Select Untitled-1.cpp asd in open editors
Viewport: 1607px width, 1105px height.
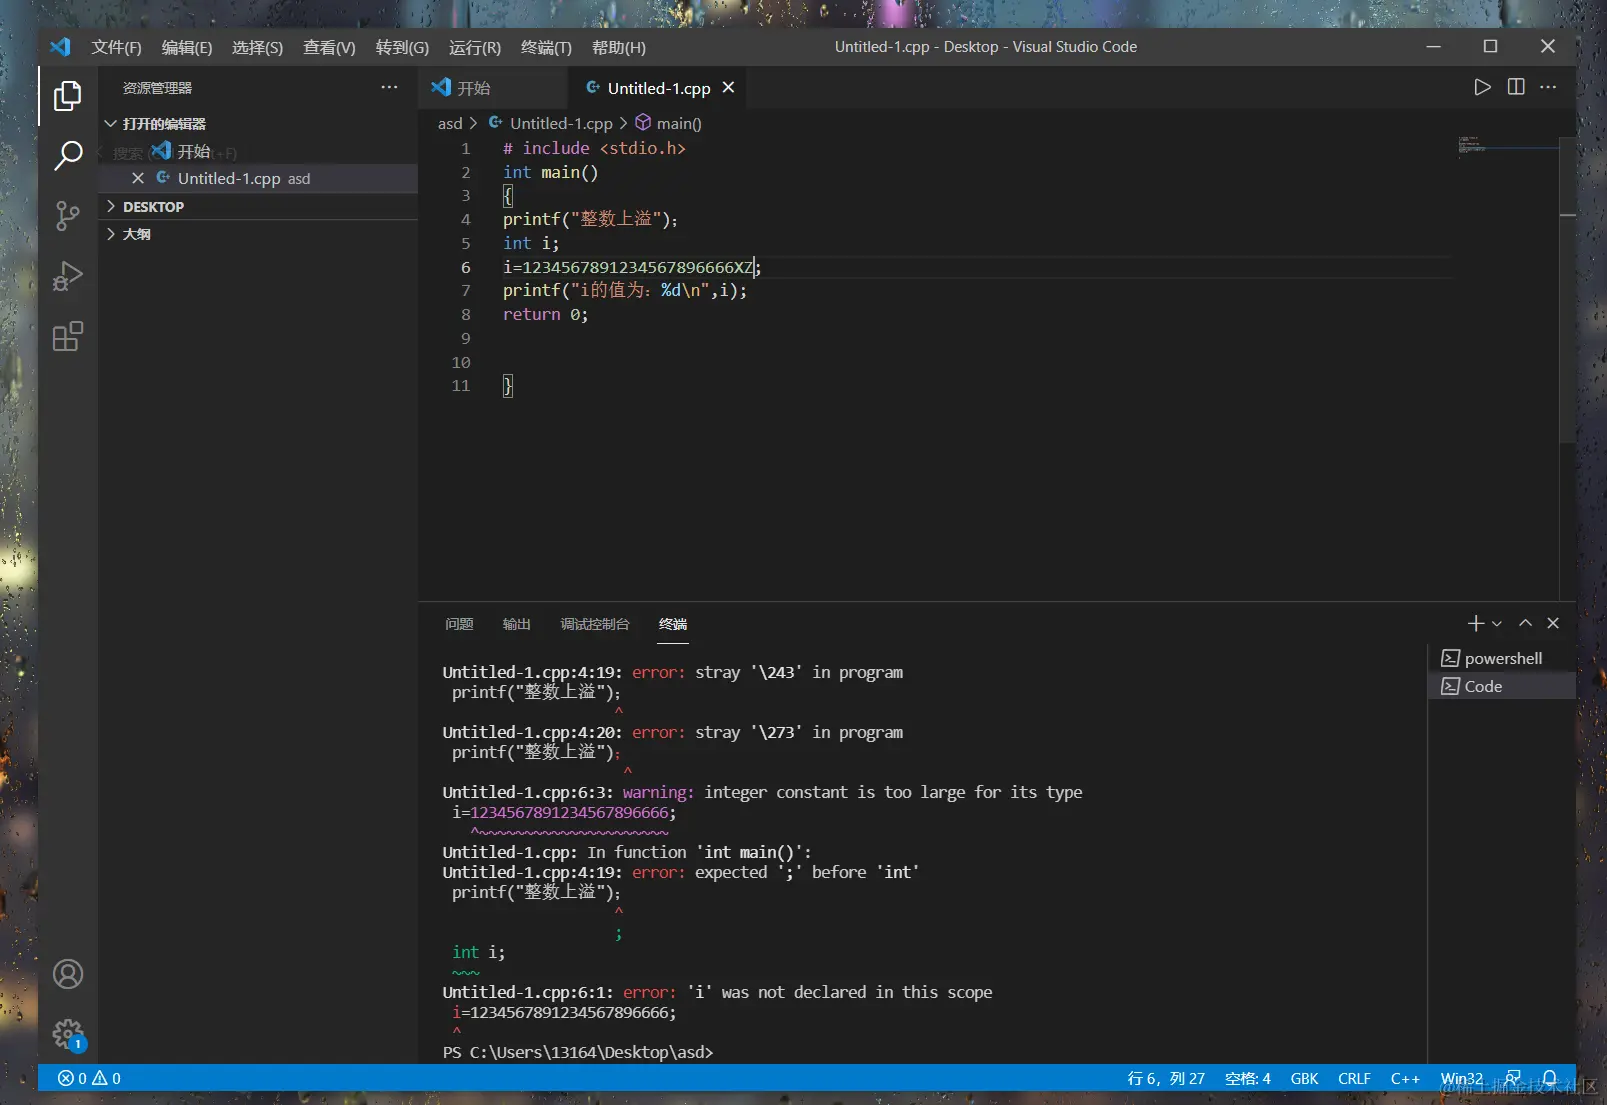pos(258,178)
